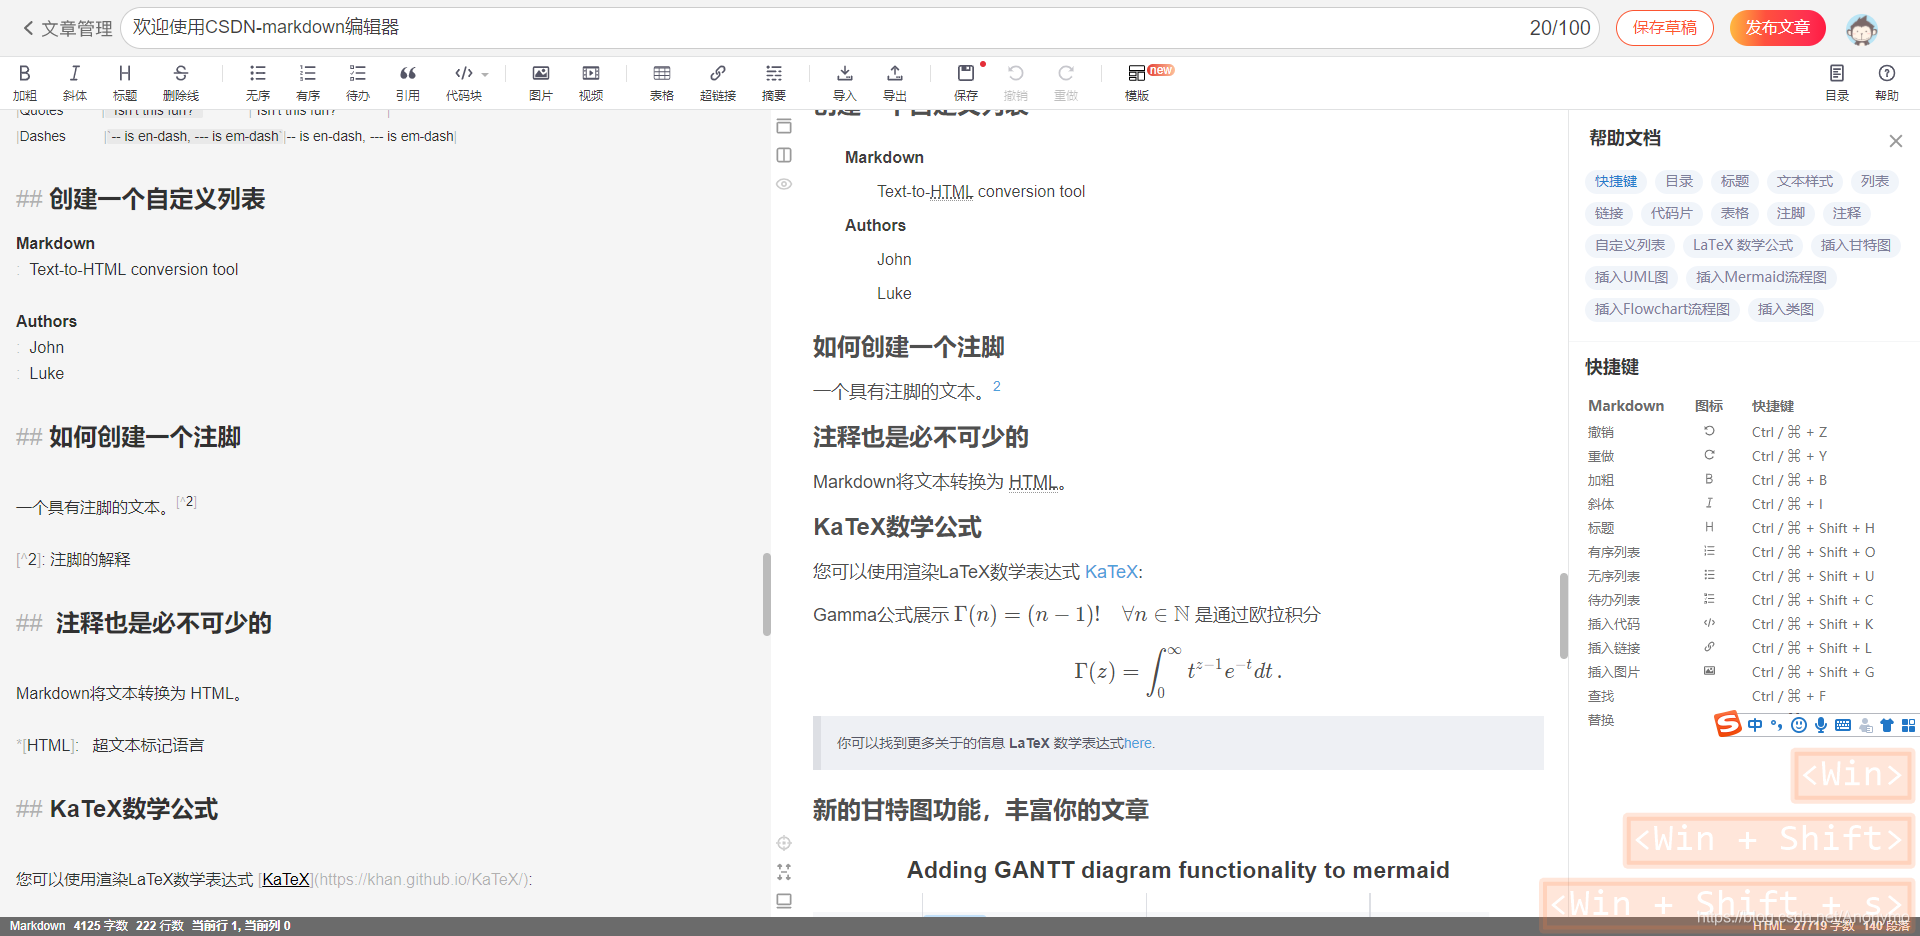
Task: Click the fullscreen expand icon near pane bottom
Action: 784,872
